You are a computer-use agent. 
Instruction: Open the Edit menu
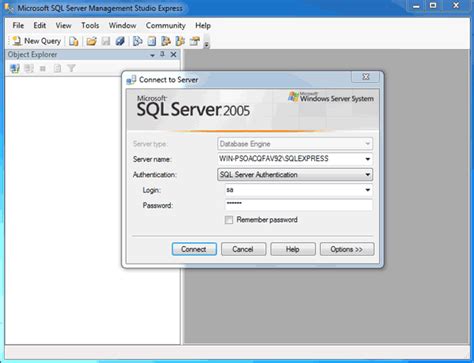[39, 25]
